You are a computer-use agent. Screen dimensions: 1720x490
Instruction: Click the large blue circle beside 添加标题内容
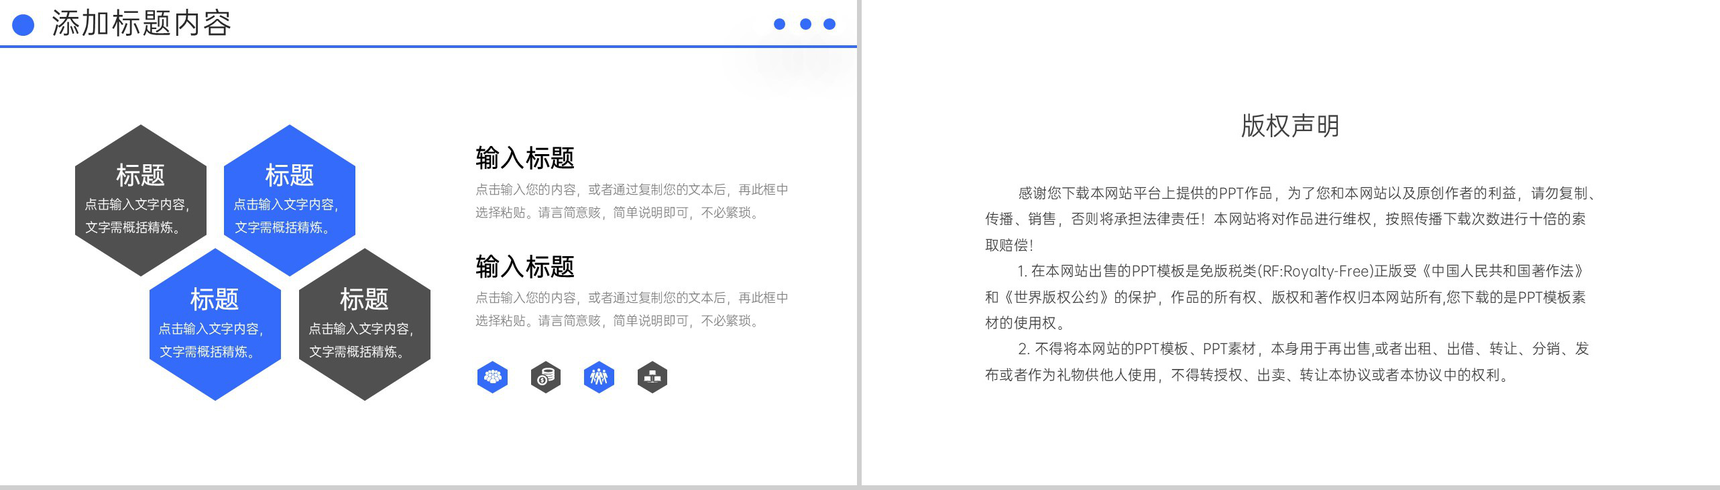[x=23, y=24]
